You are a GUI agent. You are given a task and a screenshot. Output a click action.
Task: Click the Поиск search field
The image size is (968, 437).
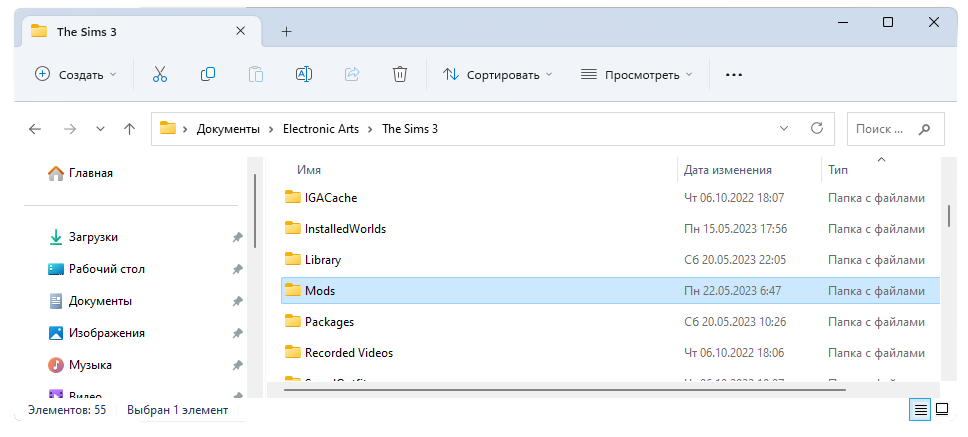(x=886, y=129)
